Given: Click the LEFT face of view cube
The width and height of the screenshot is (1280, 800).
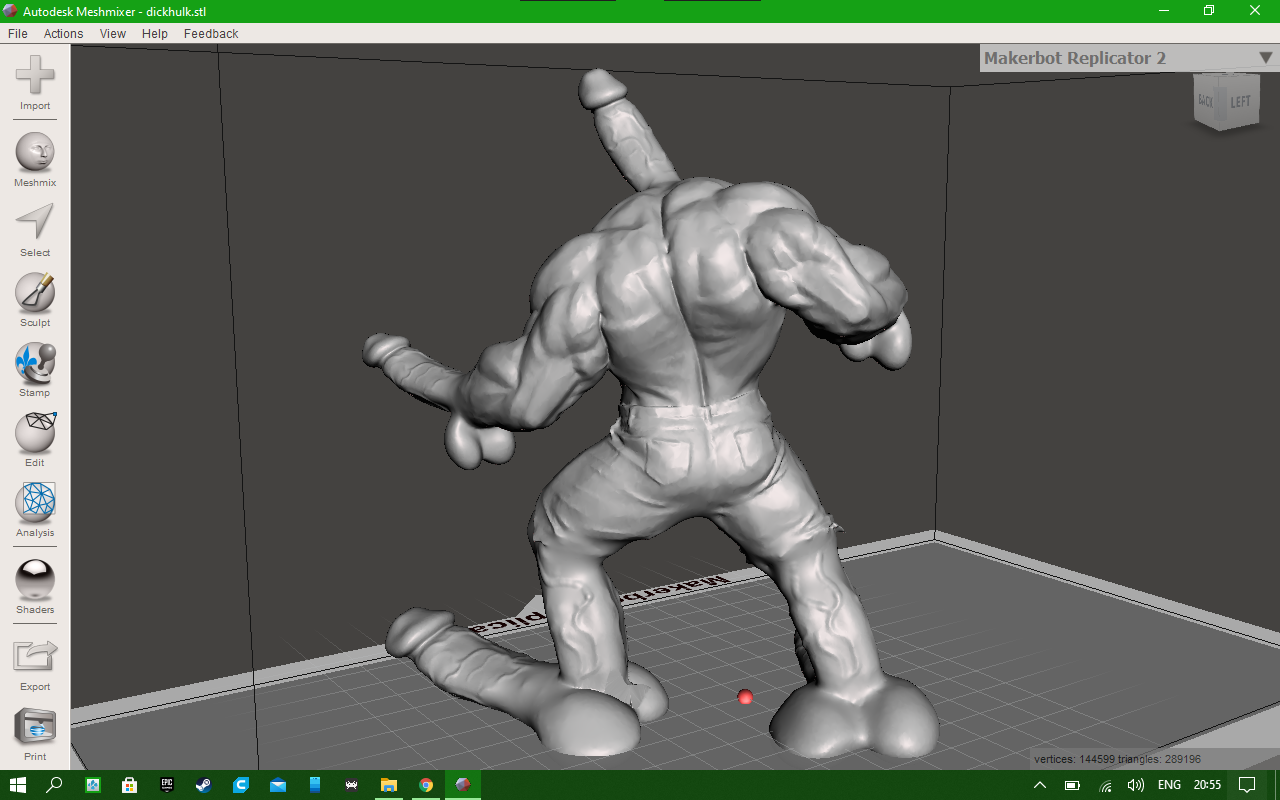Looking at the screenshot, I should pos(1240,102).
